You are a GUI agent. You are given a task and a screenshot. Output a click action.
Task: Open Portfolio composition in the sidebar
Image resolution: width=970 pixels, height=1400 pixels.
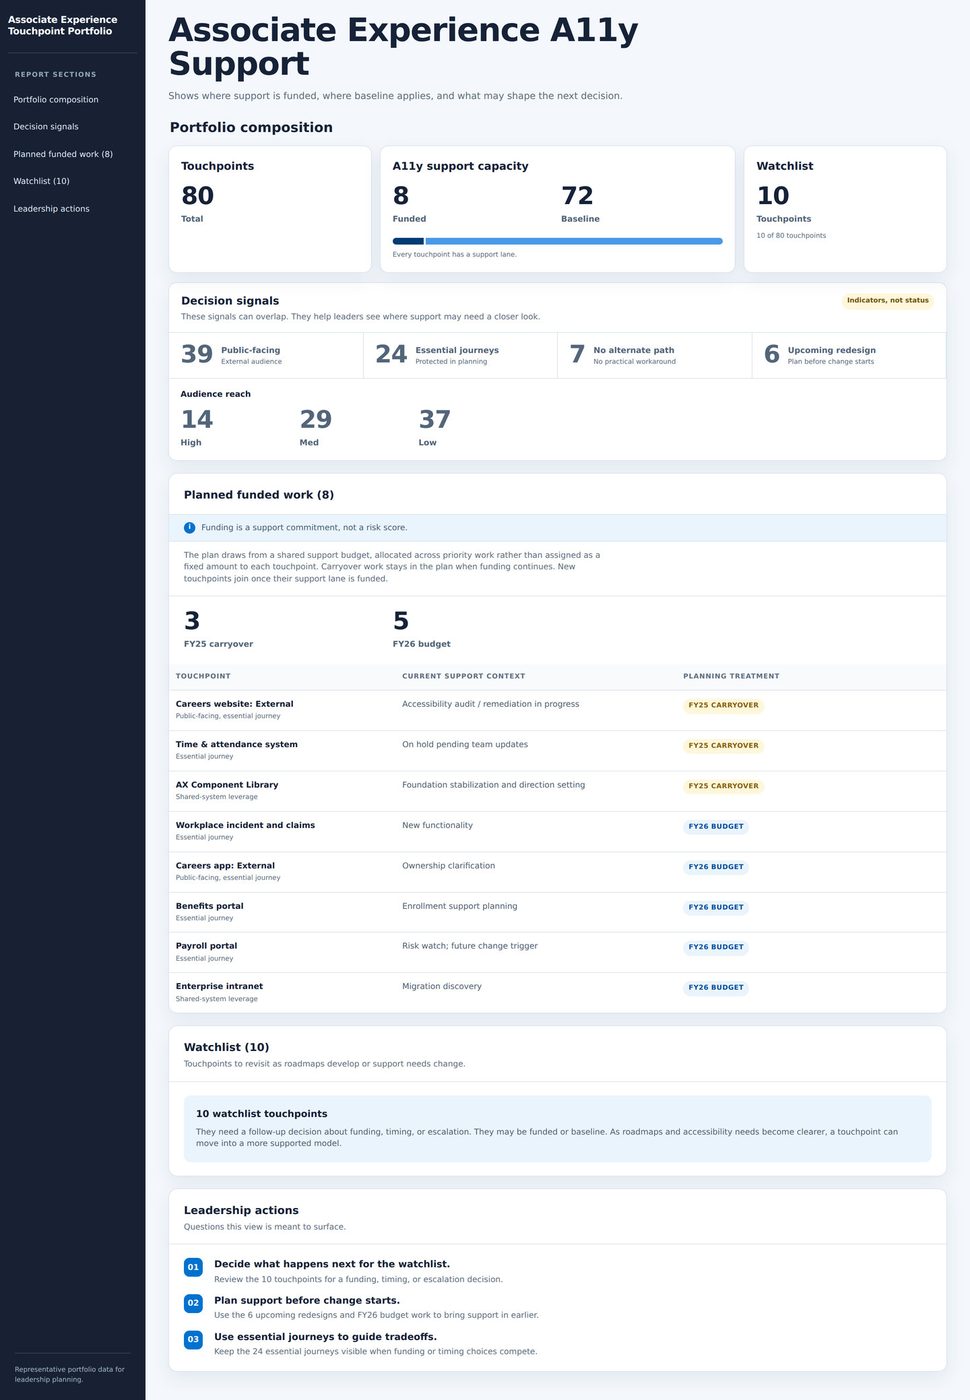click(56, 100)
